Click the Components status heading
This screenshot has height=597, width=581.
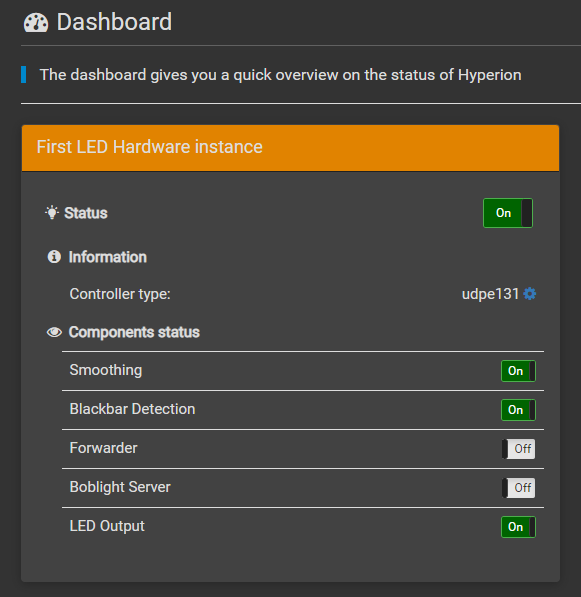[x=134, y=332]
